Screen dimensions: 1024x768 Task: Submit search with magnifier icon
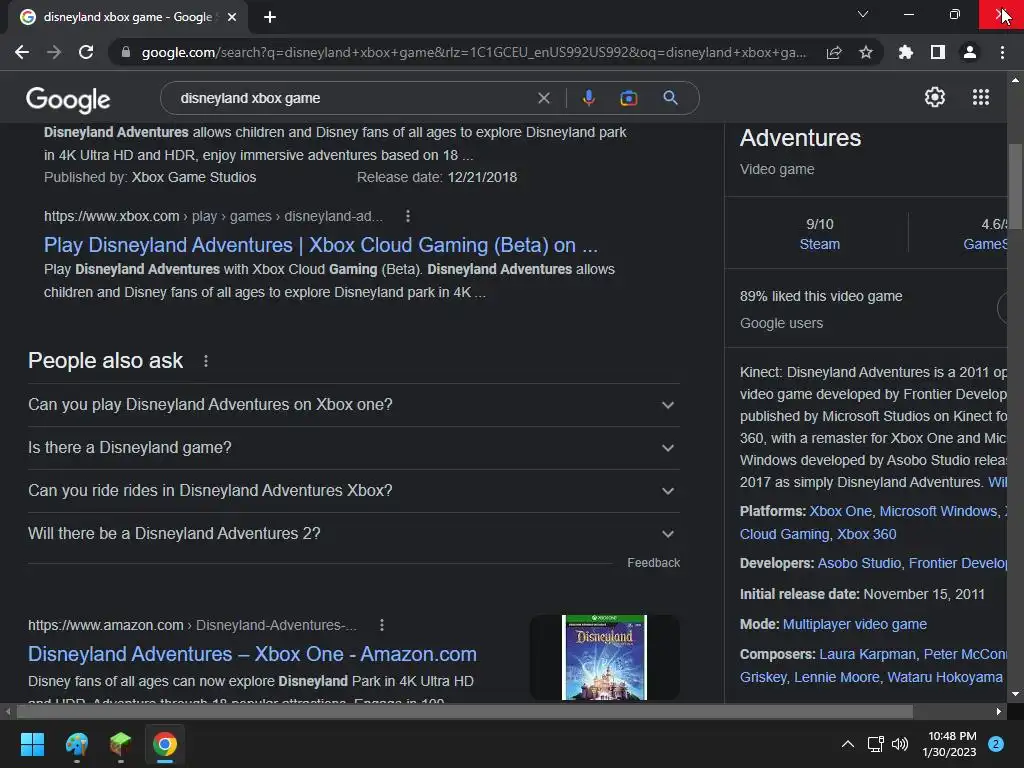coord(670,98)
